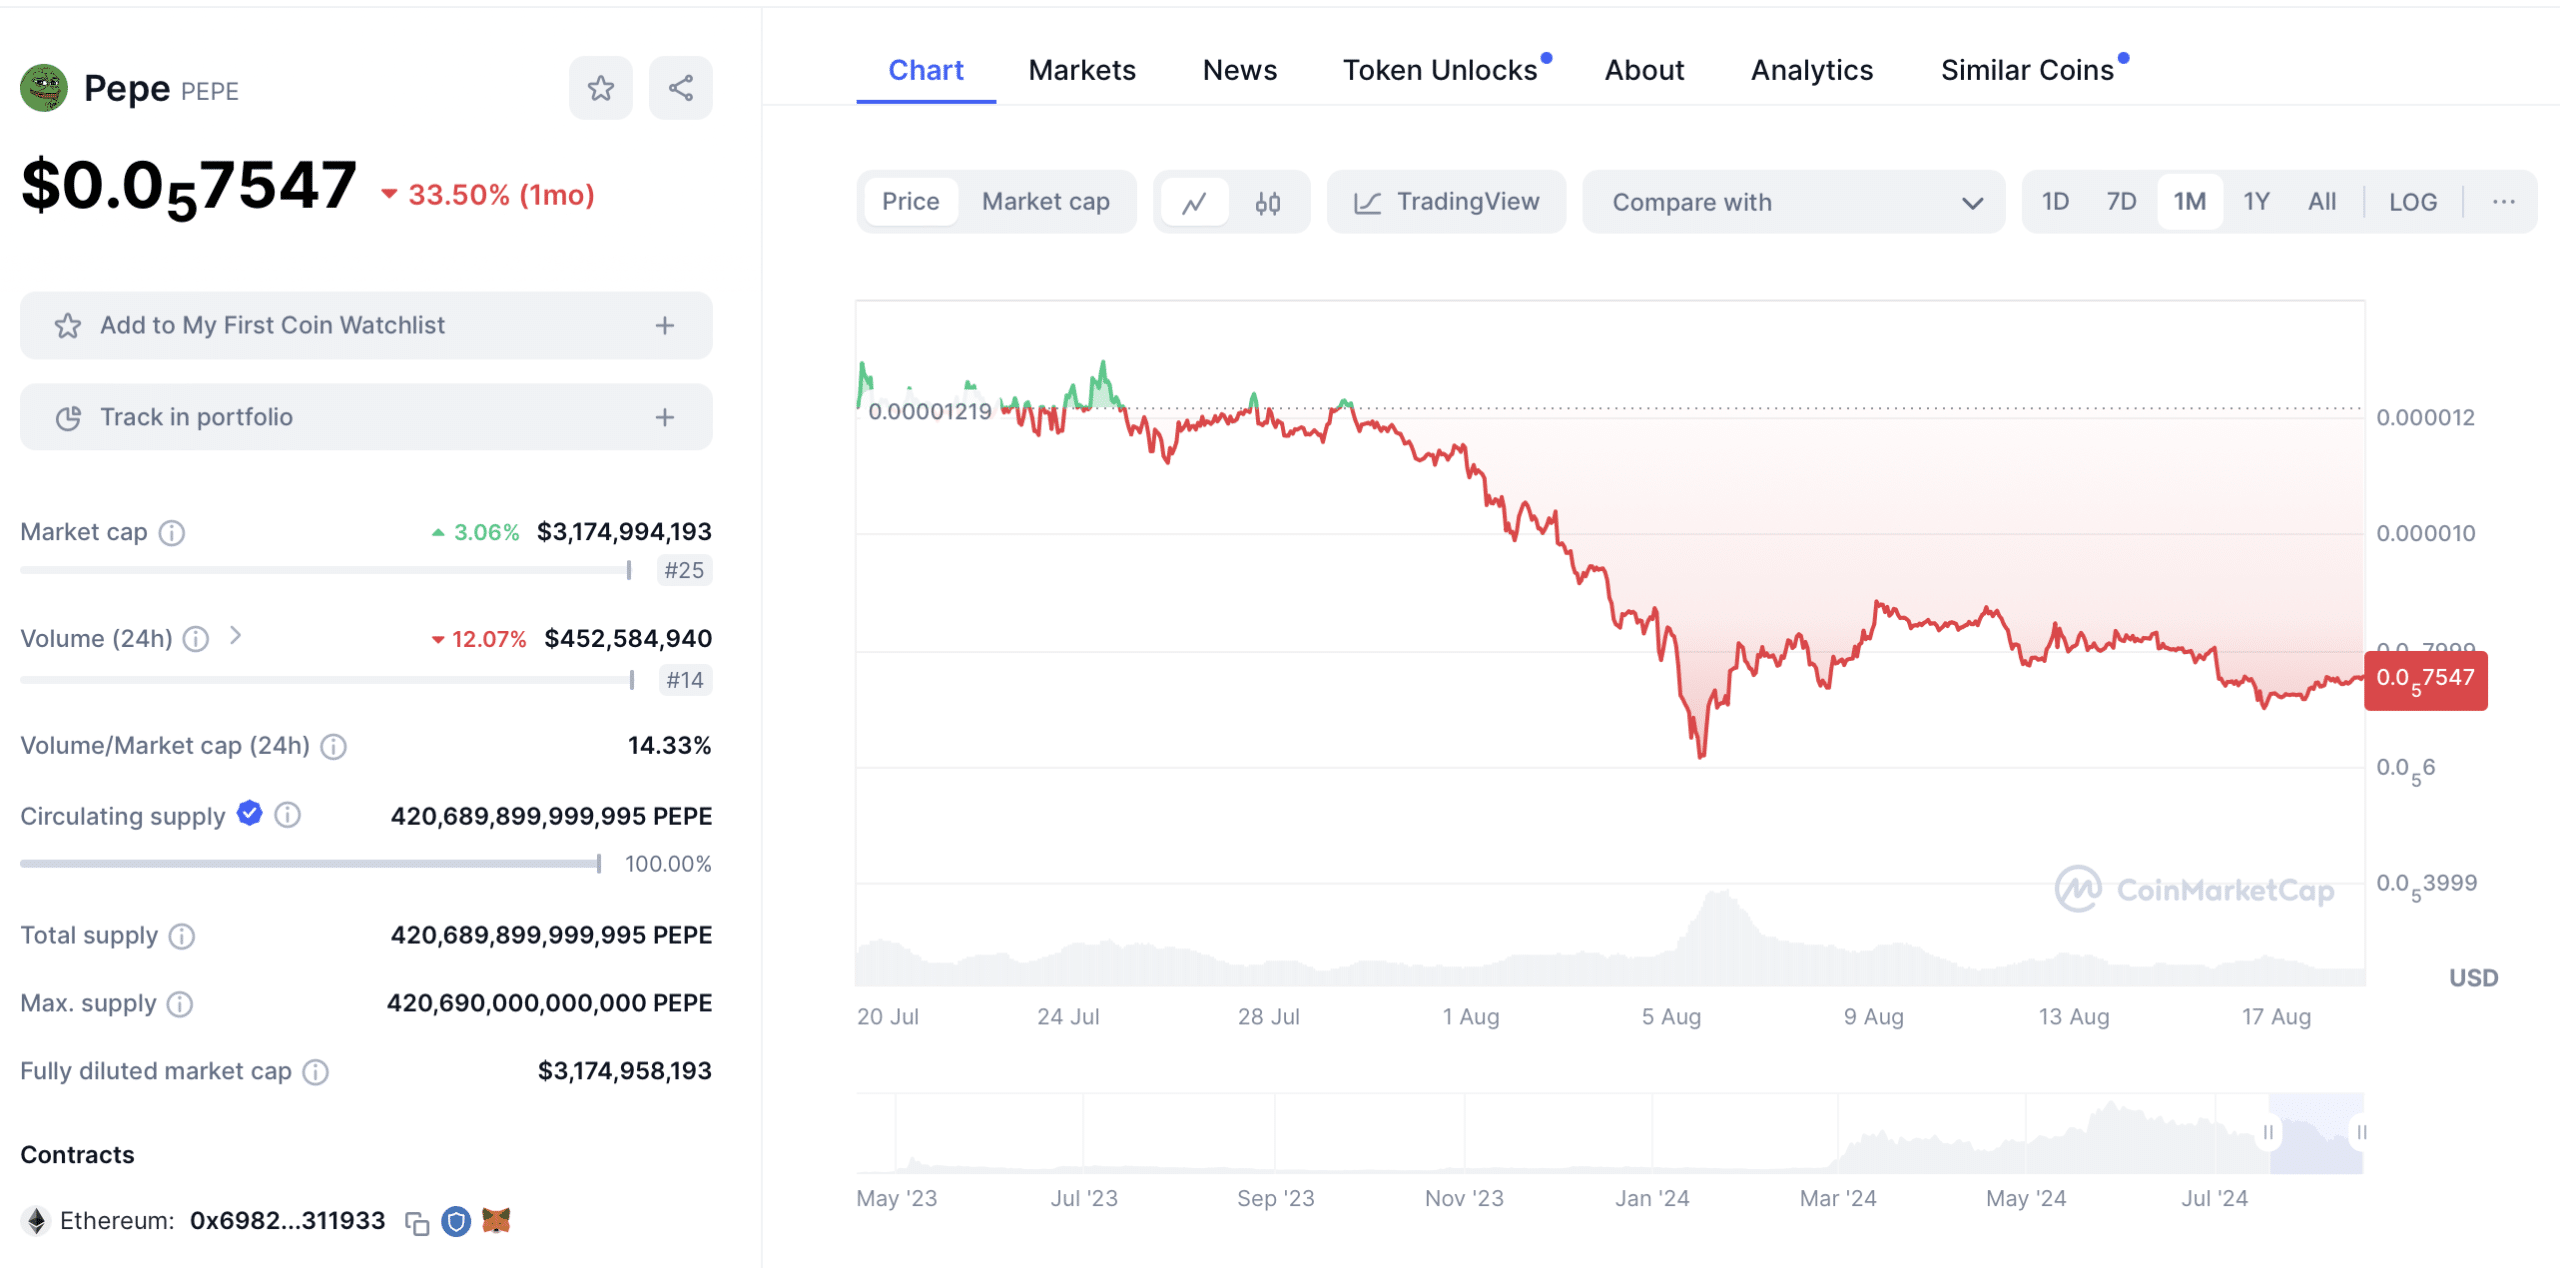Select Price chart mode
2560x1268 pixels.
pyautogui.click(x=910, y=202)
